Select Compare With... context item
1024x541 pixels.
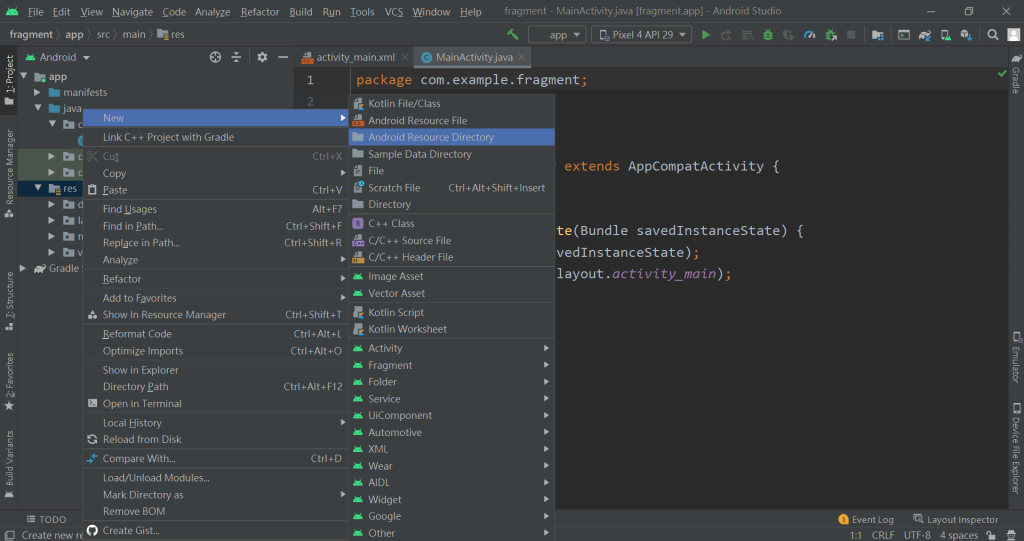216,459
